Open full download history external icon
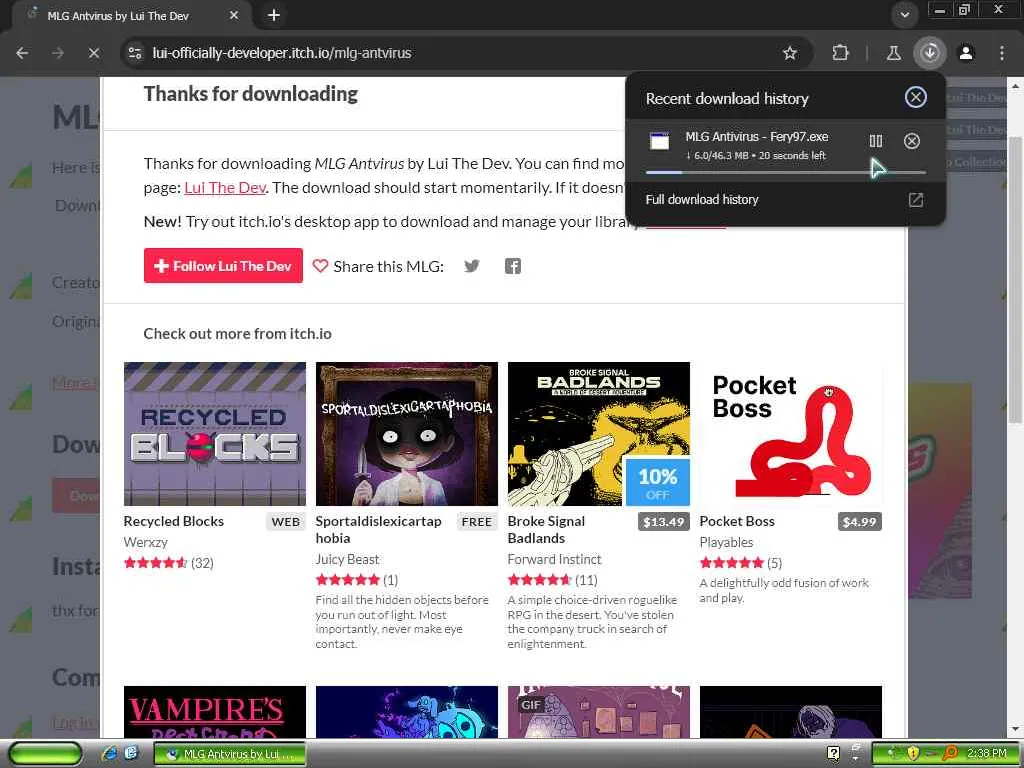Image resolution: width=1024 pixels, height=768 pixels. pyautogui.click(x=916, y=200)
